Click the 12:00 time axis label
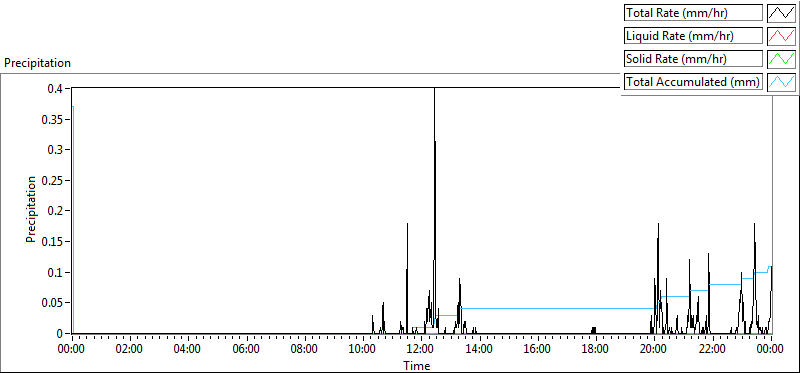Screen dimensions: 800x373 point(421,350)
